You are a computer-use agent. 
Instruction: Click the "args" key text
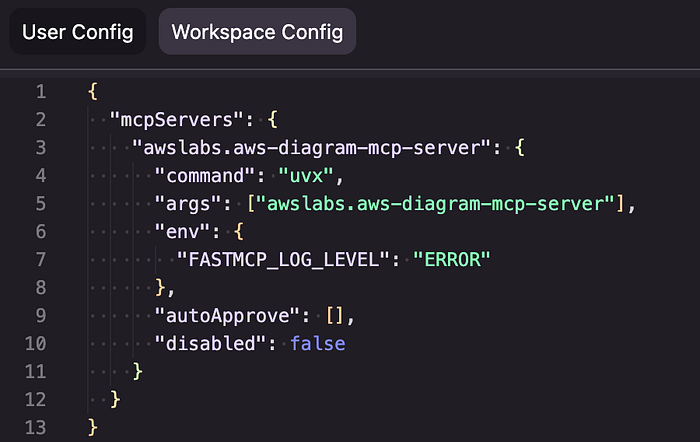pos(188,204)
